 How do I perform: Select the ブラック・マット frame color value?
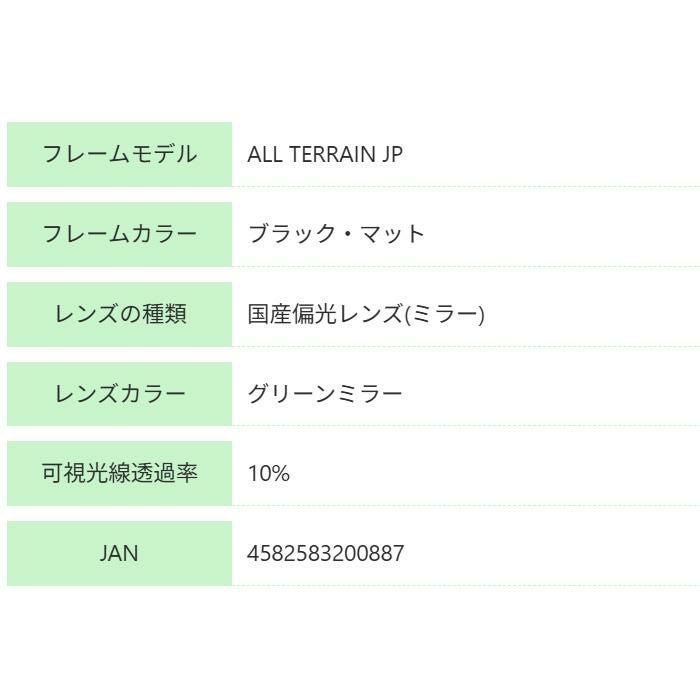tap(336, 234)
